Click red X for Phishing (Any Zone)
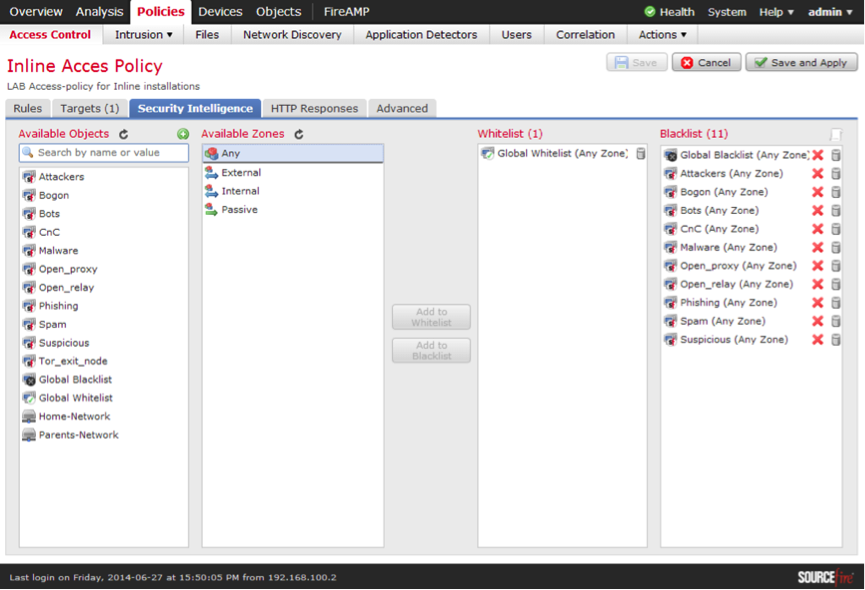Screen dimensions: 865x590 pyautogui.click(x=818, y=303)
